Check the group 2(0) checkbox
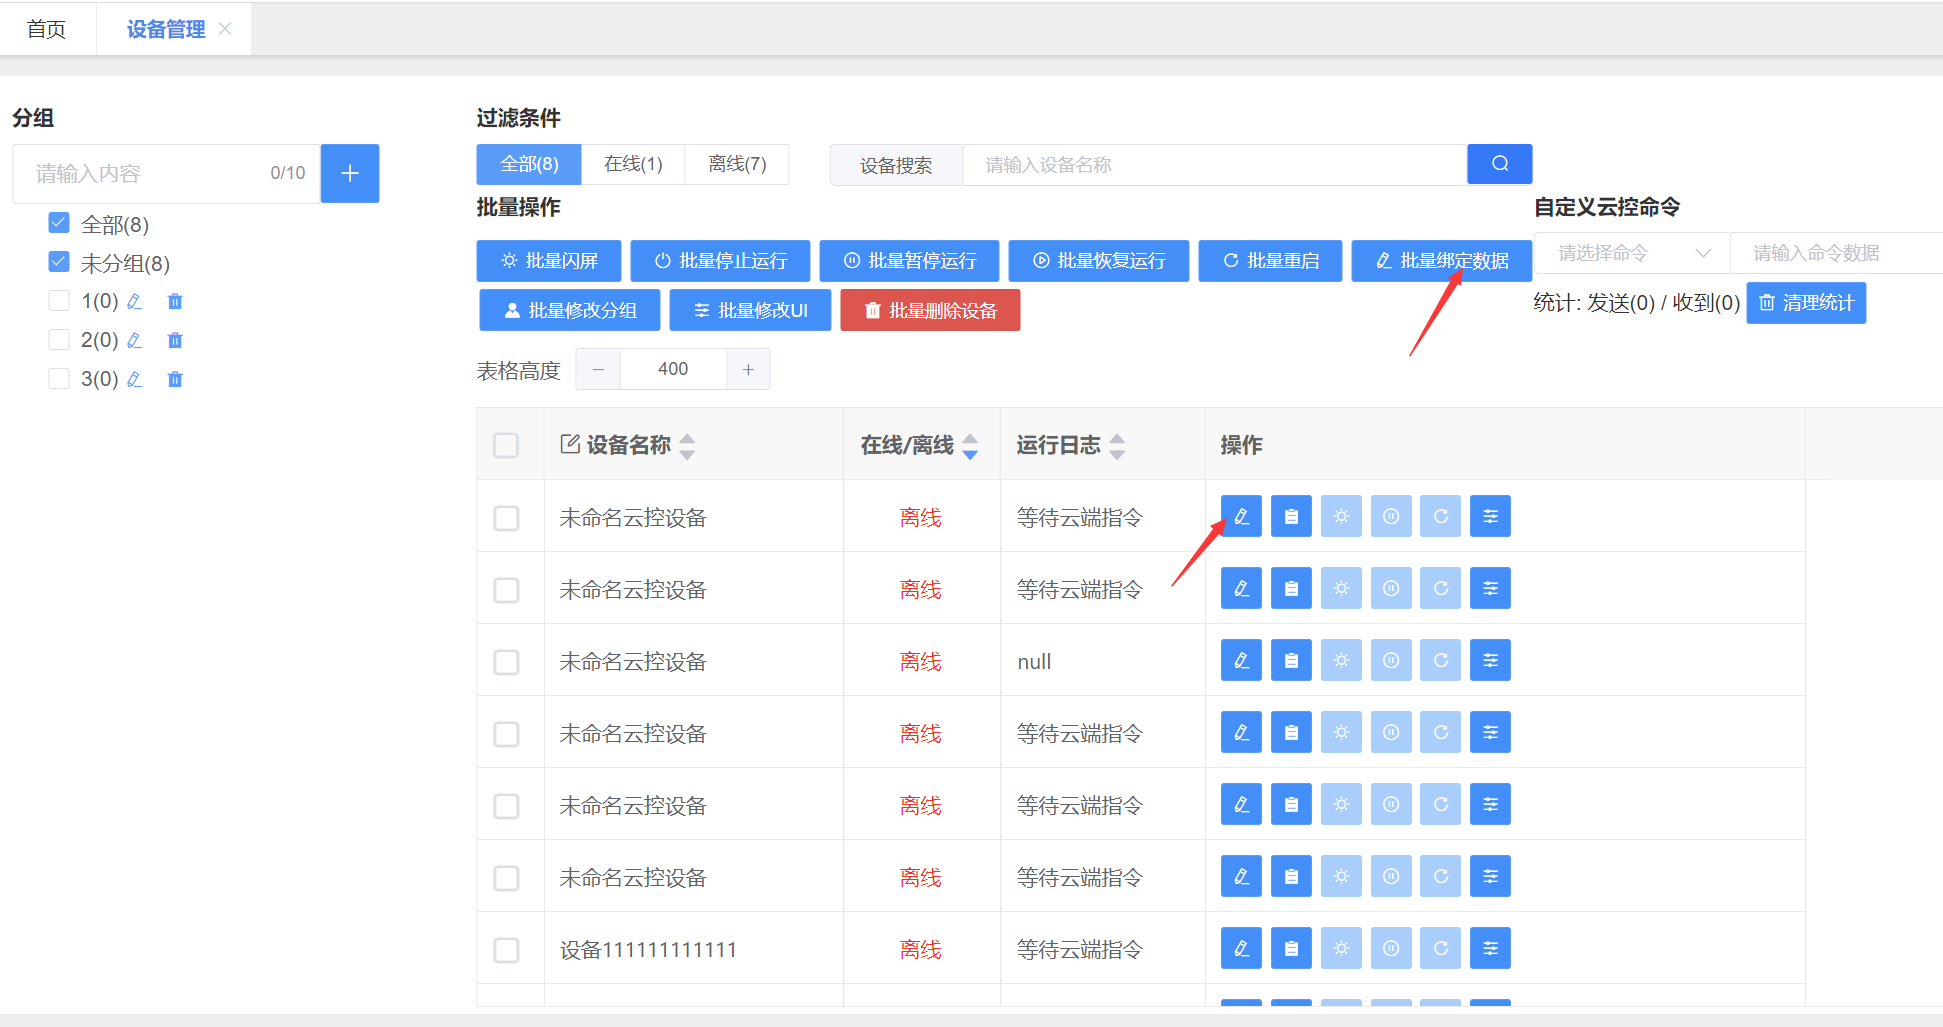The width and height of the screenshot is (1943, 1027). [x=59, y=339]
